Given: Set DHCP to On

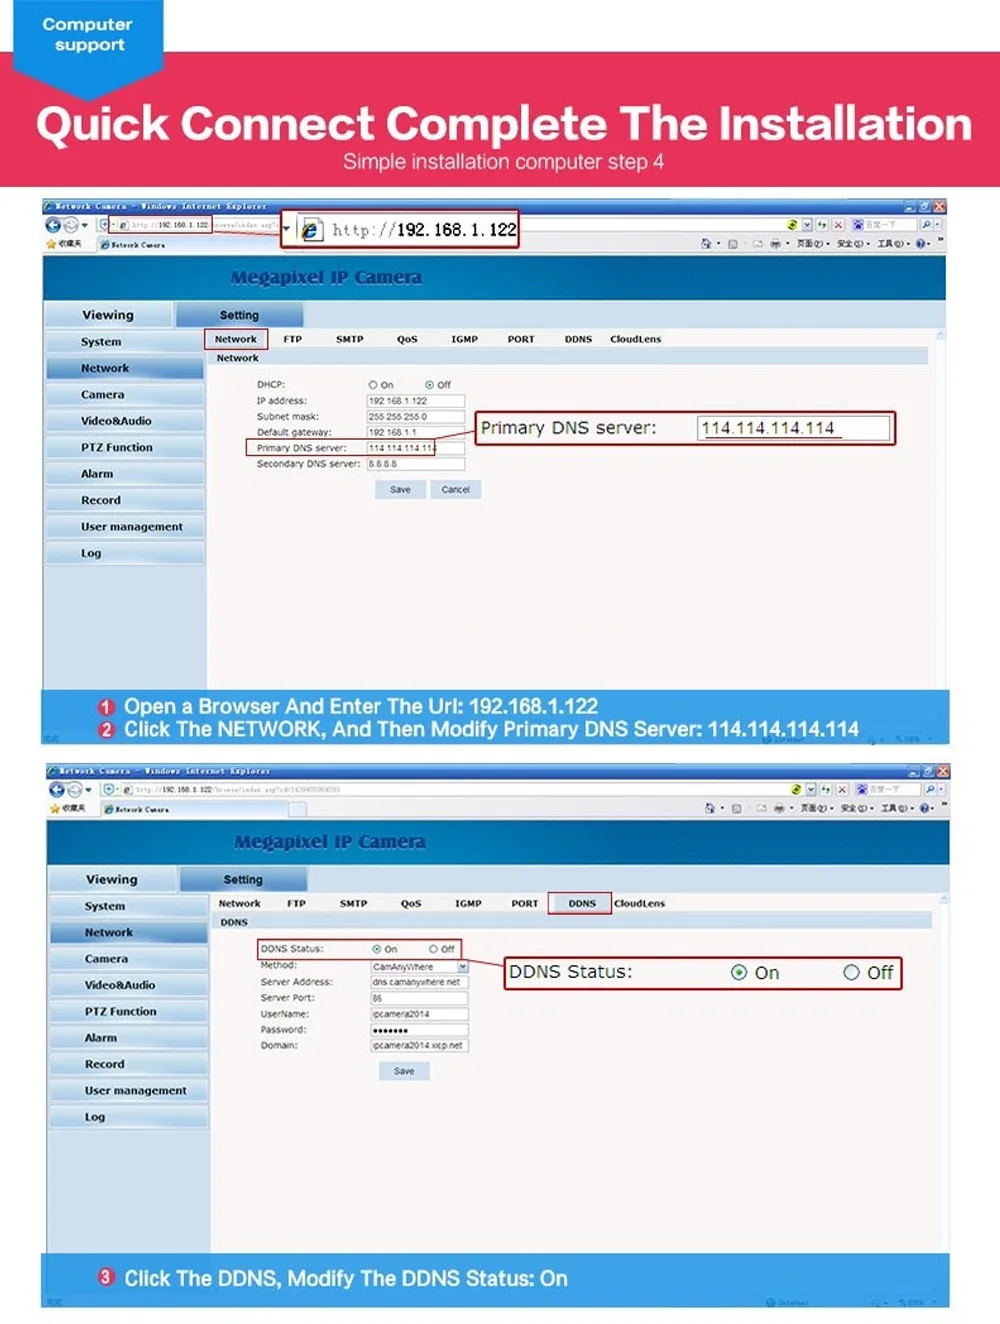Looking at the screenshot, I should tap(373, 385).
